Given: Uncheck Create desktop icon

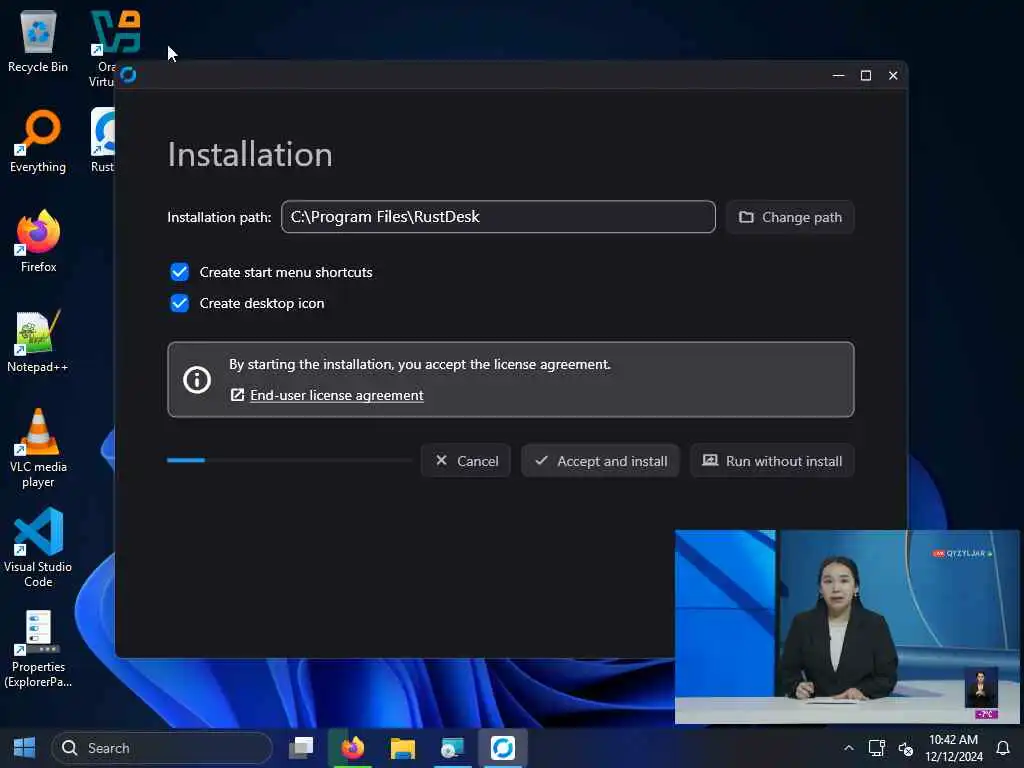Looking at the screenshot, I should [180, 303].
